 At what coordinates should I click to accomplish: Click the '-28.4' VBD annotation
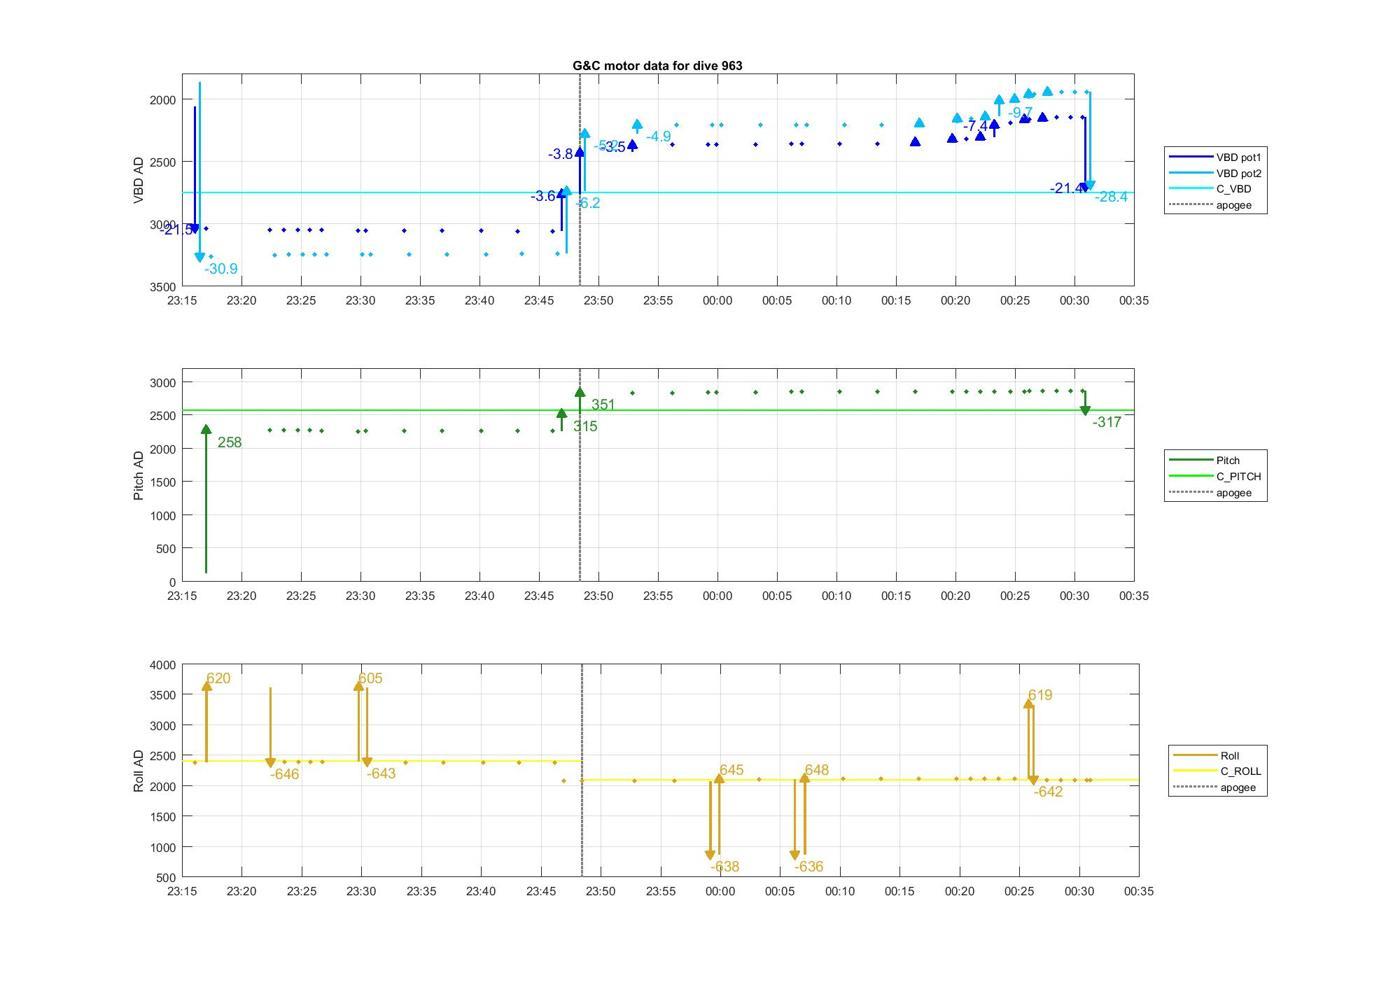1111,197
